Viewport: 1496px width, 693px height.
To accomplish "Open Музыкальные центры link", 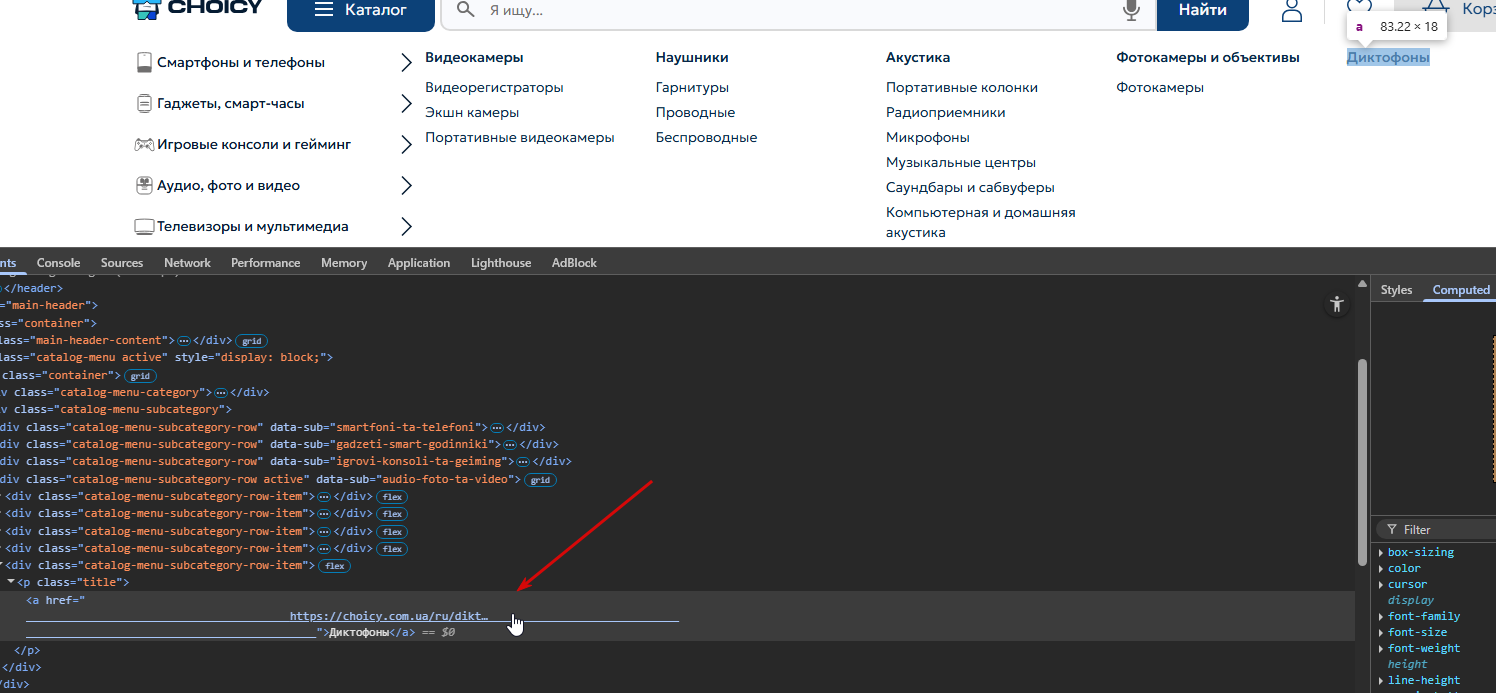I will click(961, 163).
